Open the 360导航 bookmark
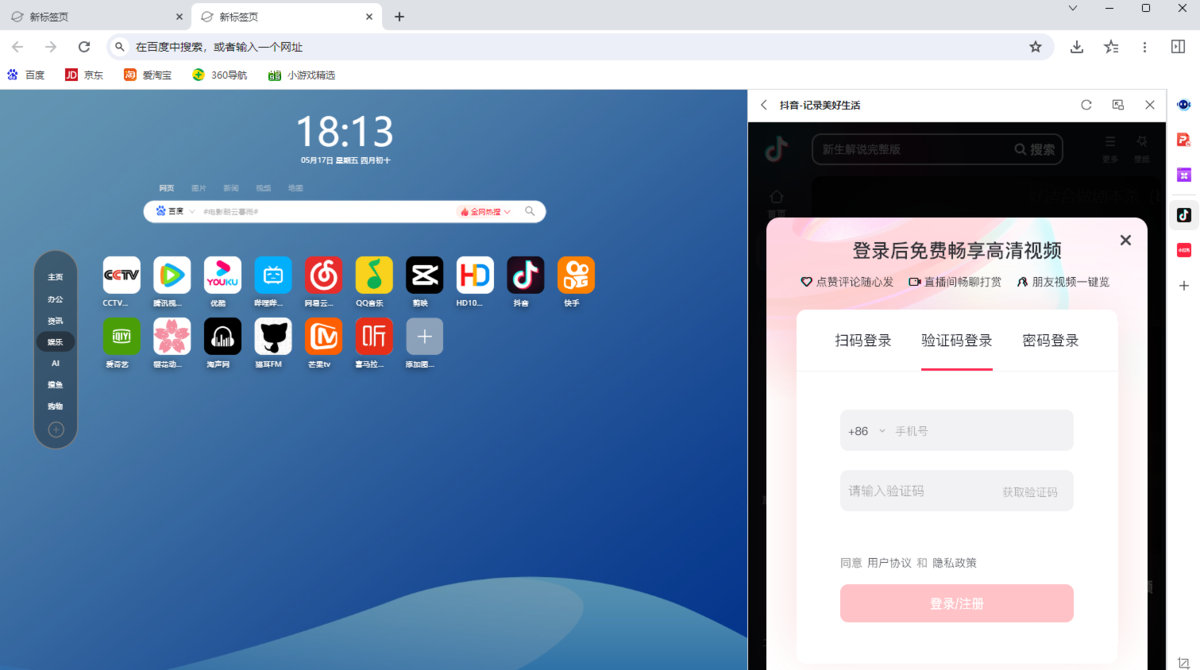The image size is (1200, 670). [x=220, y=75]
